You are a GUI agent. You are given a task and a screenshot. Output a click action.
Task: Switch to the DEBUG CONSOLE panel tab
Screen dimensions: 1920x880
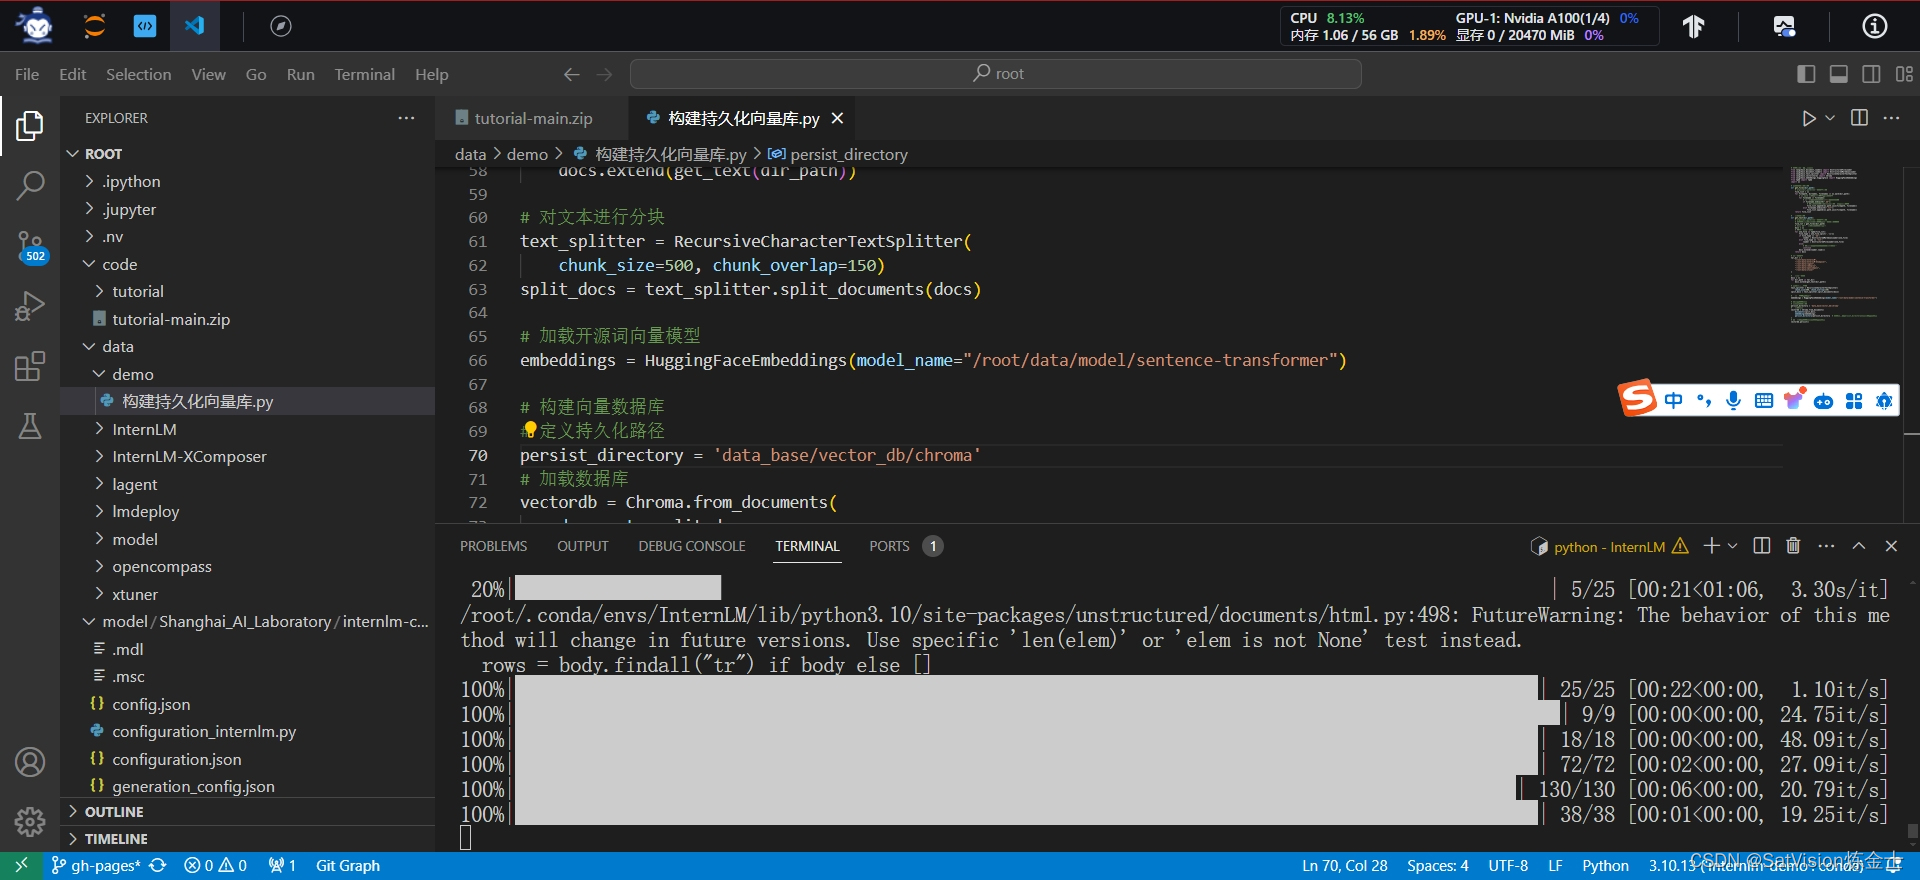[692, 546]
